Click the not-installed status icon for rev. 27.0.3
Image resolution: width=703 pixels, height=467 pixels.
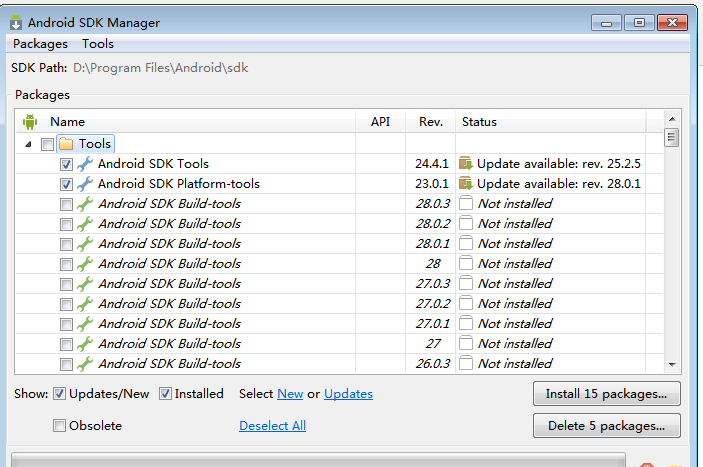[x=466, y=284]
